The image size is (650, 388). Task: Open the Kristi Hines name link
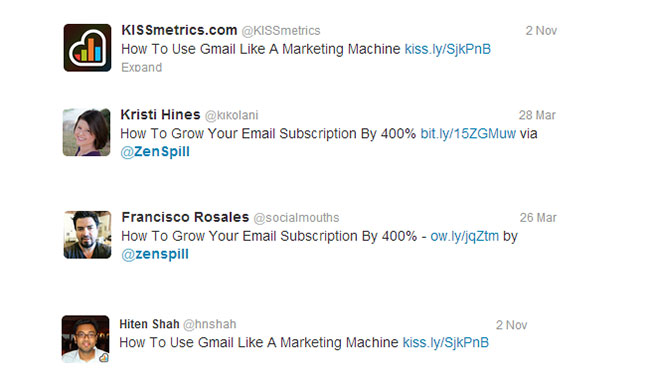[x=160, y=114]
